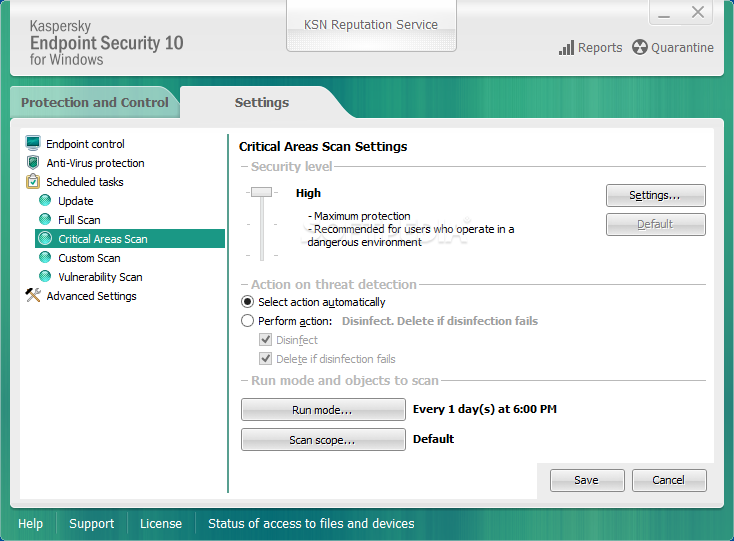Click the Update task globe icon
Screen dimensions: 734x541
tap(45, 200)
